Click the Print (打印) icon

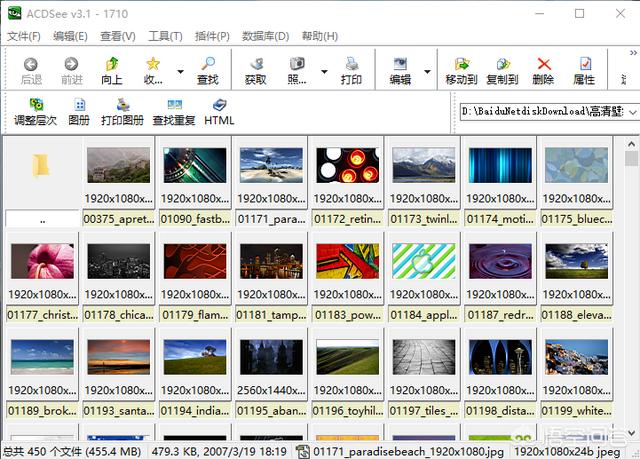(x=352, y=64)
